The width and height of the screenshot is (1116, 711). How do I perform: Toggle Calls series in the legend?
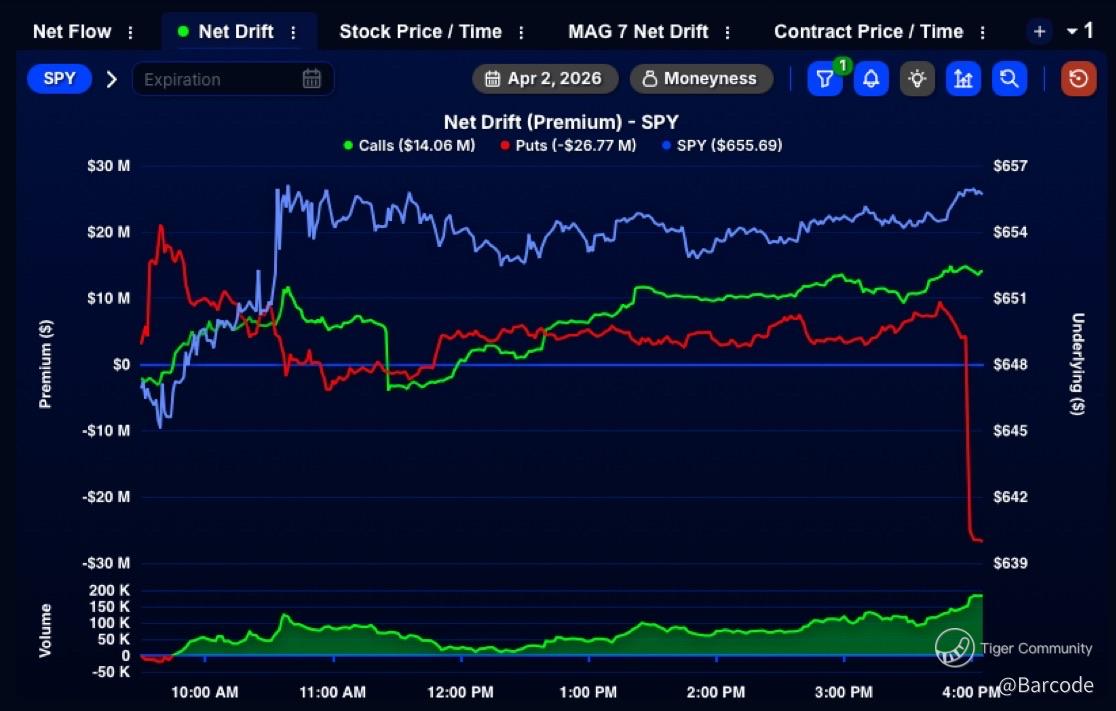coord(409,145)
